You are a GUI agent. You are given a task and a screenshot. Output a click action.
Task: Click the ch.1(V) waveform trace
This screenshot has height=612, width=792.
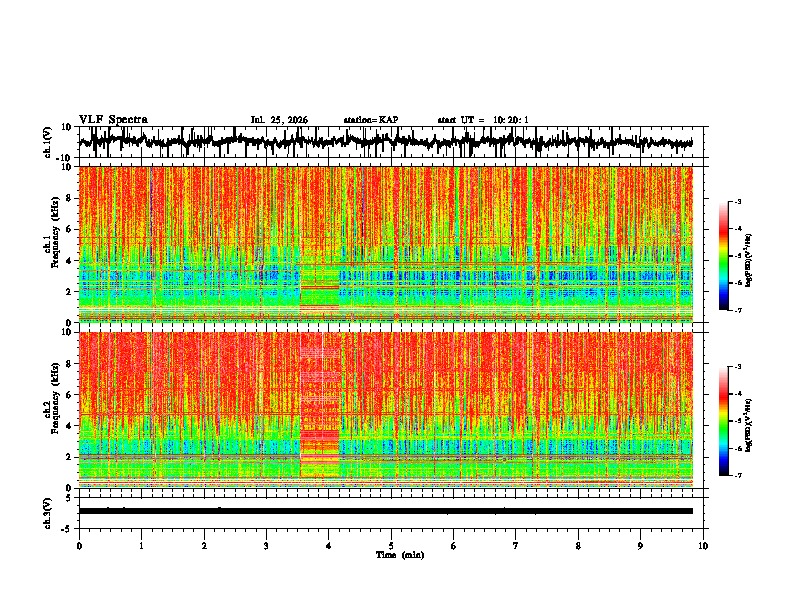385,141
